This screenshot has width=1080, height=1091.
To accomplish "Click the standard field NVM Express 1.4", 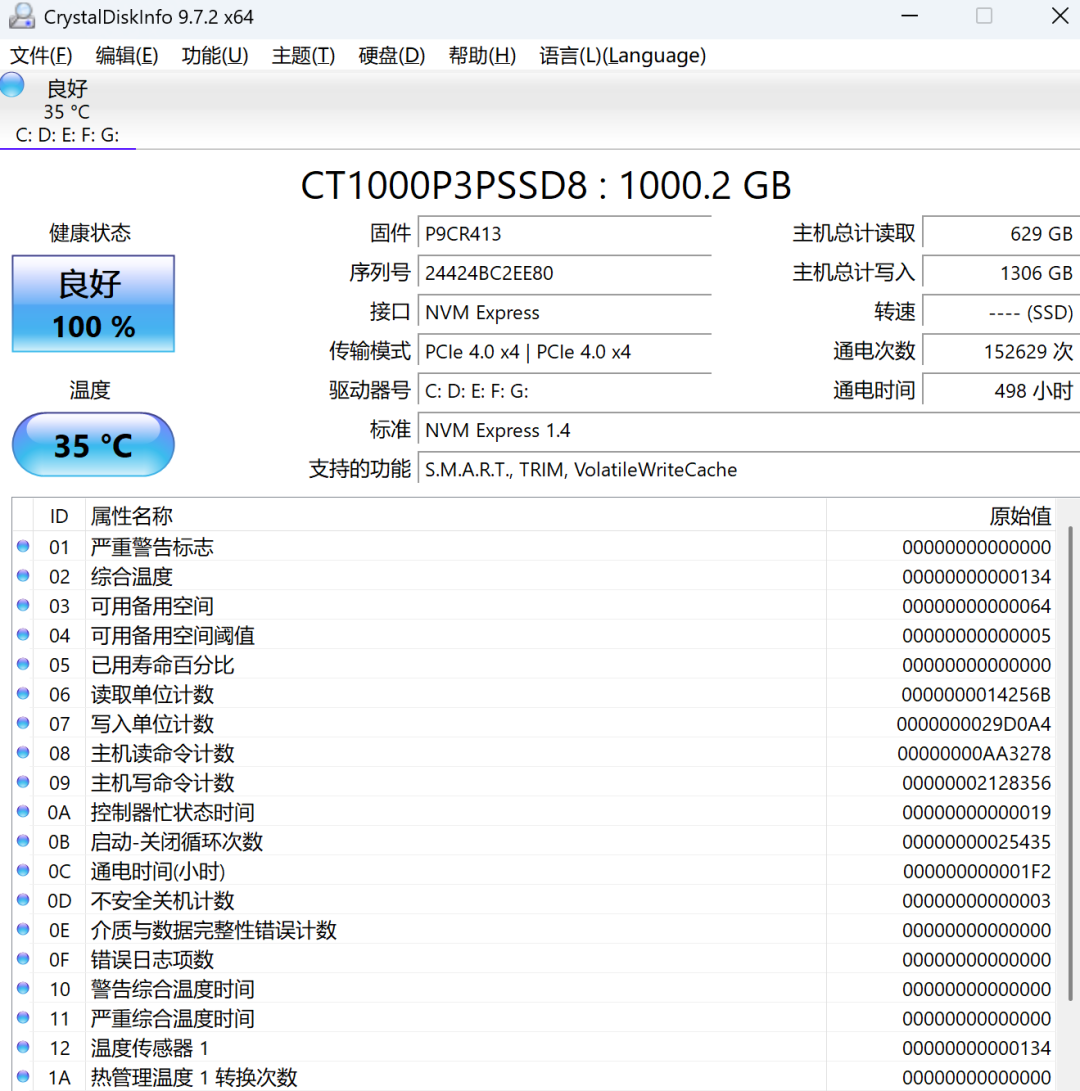I will (749, 430).
